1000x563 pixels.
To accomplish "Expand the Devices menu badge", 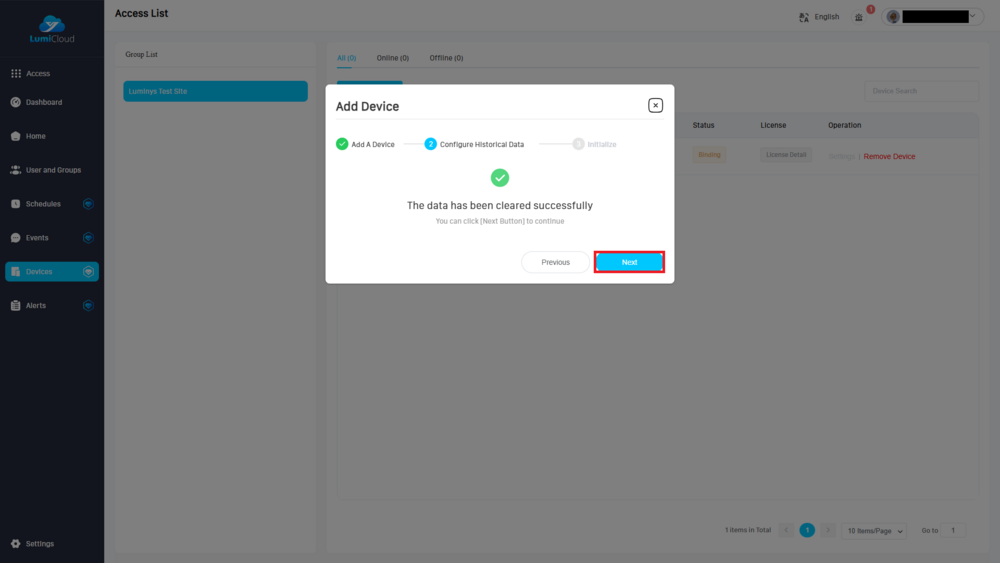I will (88, 271).
